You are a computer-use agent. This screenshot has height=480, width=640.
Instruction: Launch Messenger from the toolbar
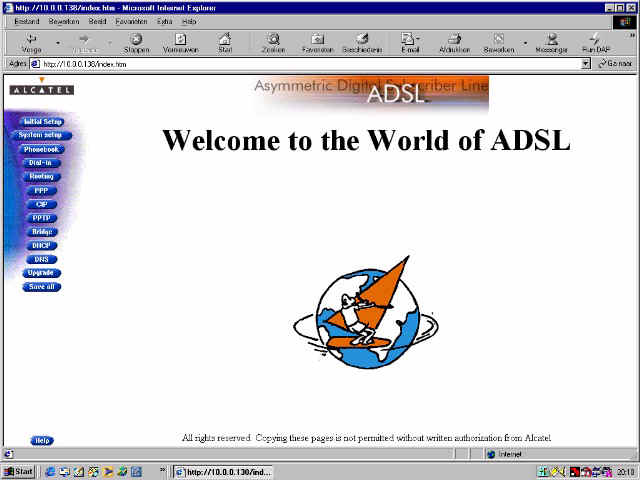coord(551,43)
